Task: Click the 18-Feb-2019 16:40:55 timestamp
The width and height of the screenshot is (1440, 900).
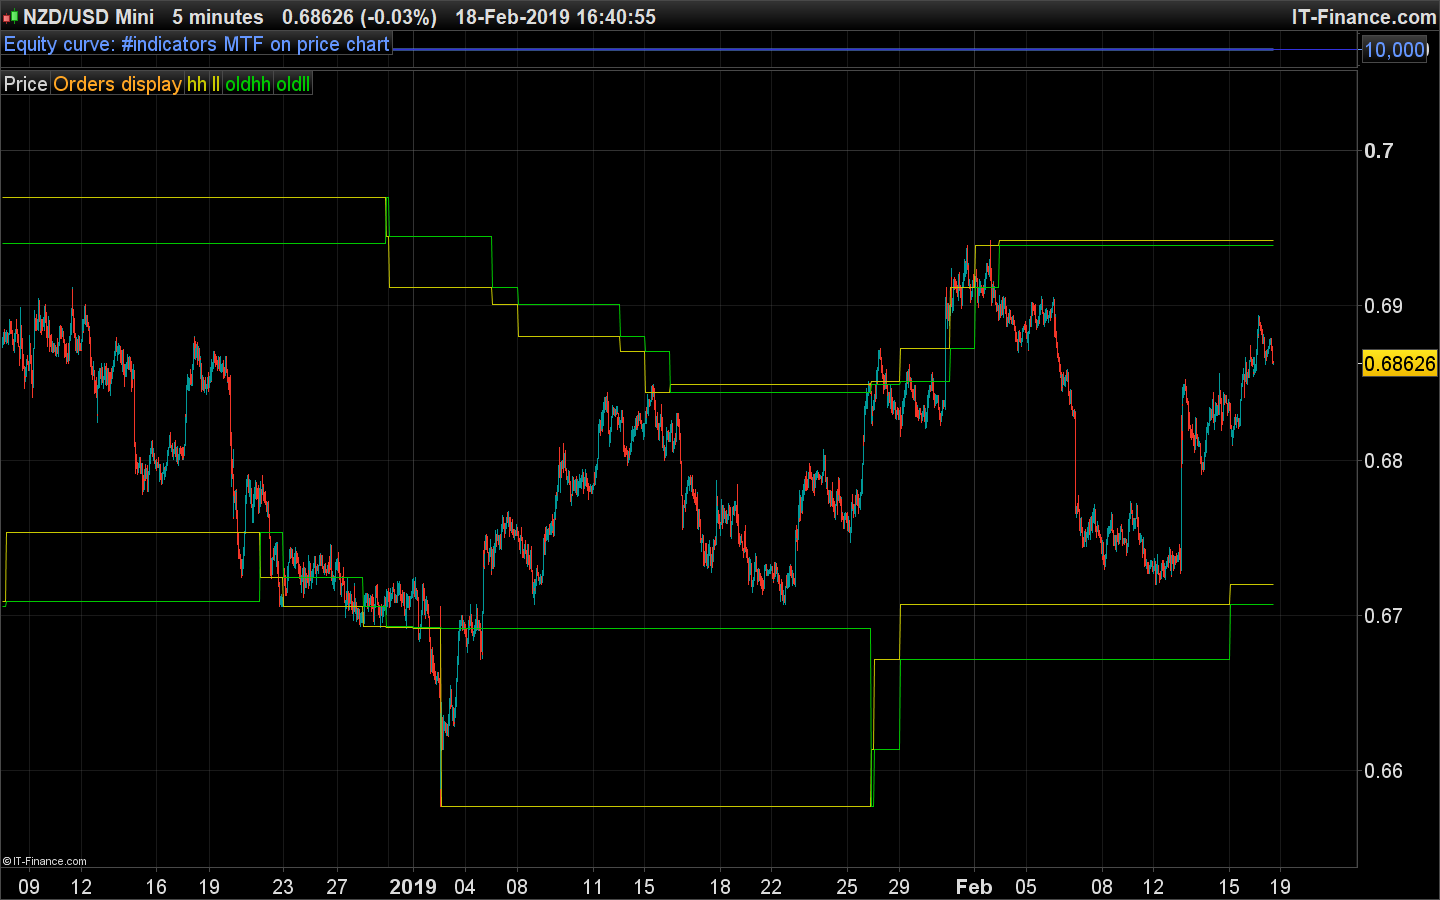Action: (555, 17)
